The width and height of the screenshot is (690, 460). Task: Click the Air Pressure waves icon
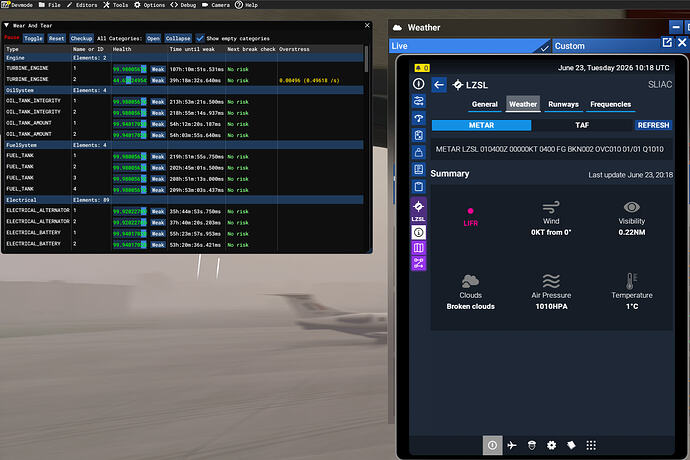point(551,281)
